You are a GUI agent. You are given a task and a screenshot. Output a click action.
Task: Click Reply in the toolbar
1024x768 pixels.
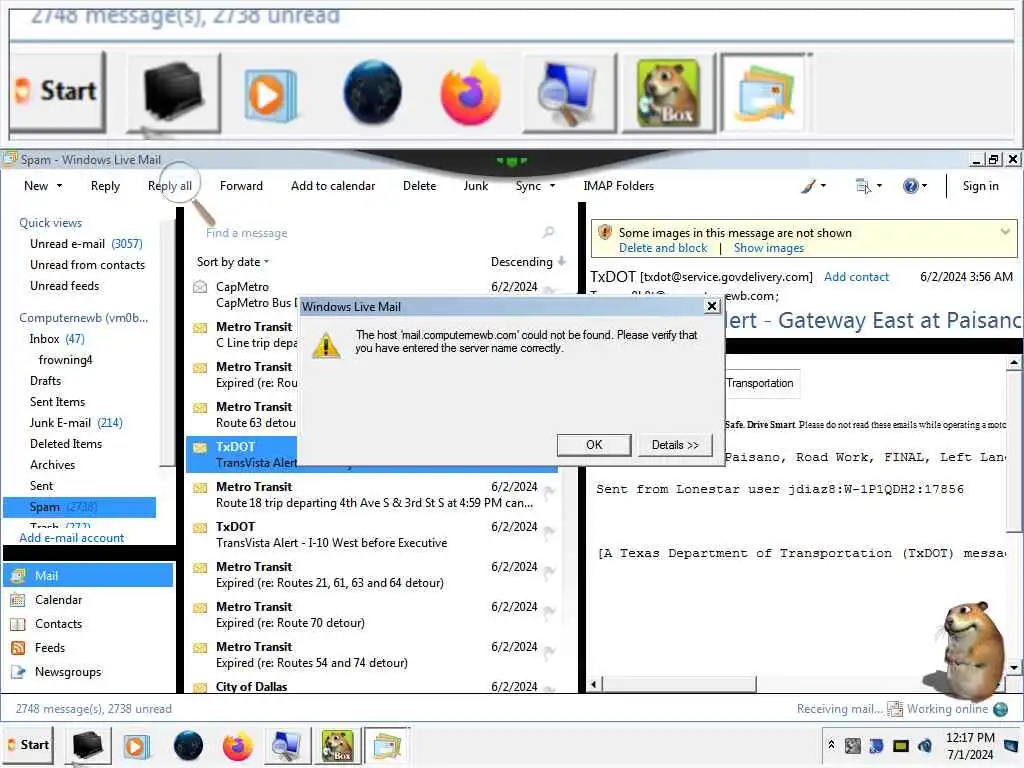pos(105,186)
